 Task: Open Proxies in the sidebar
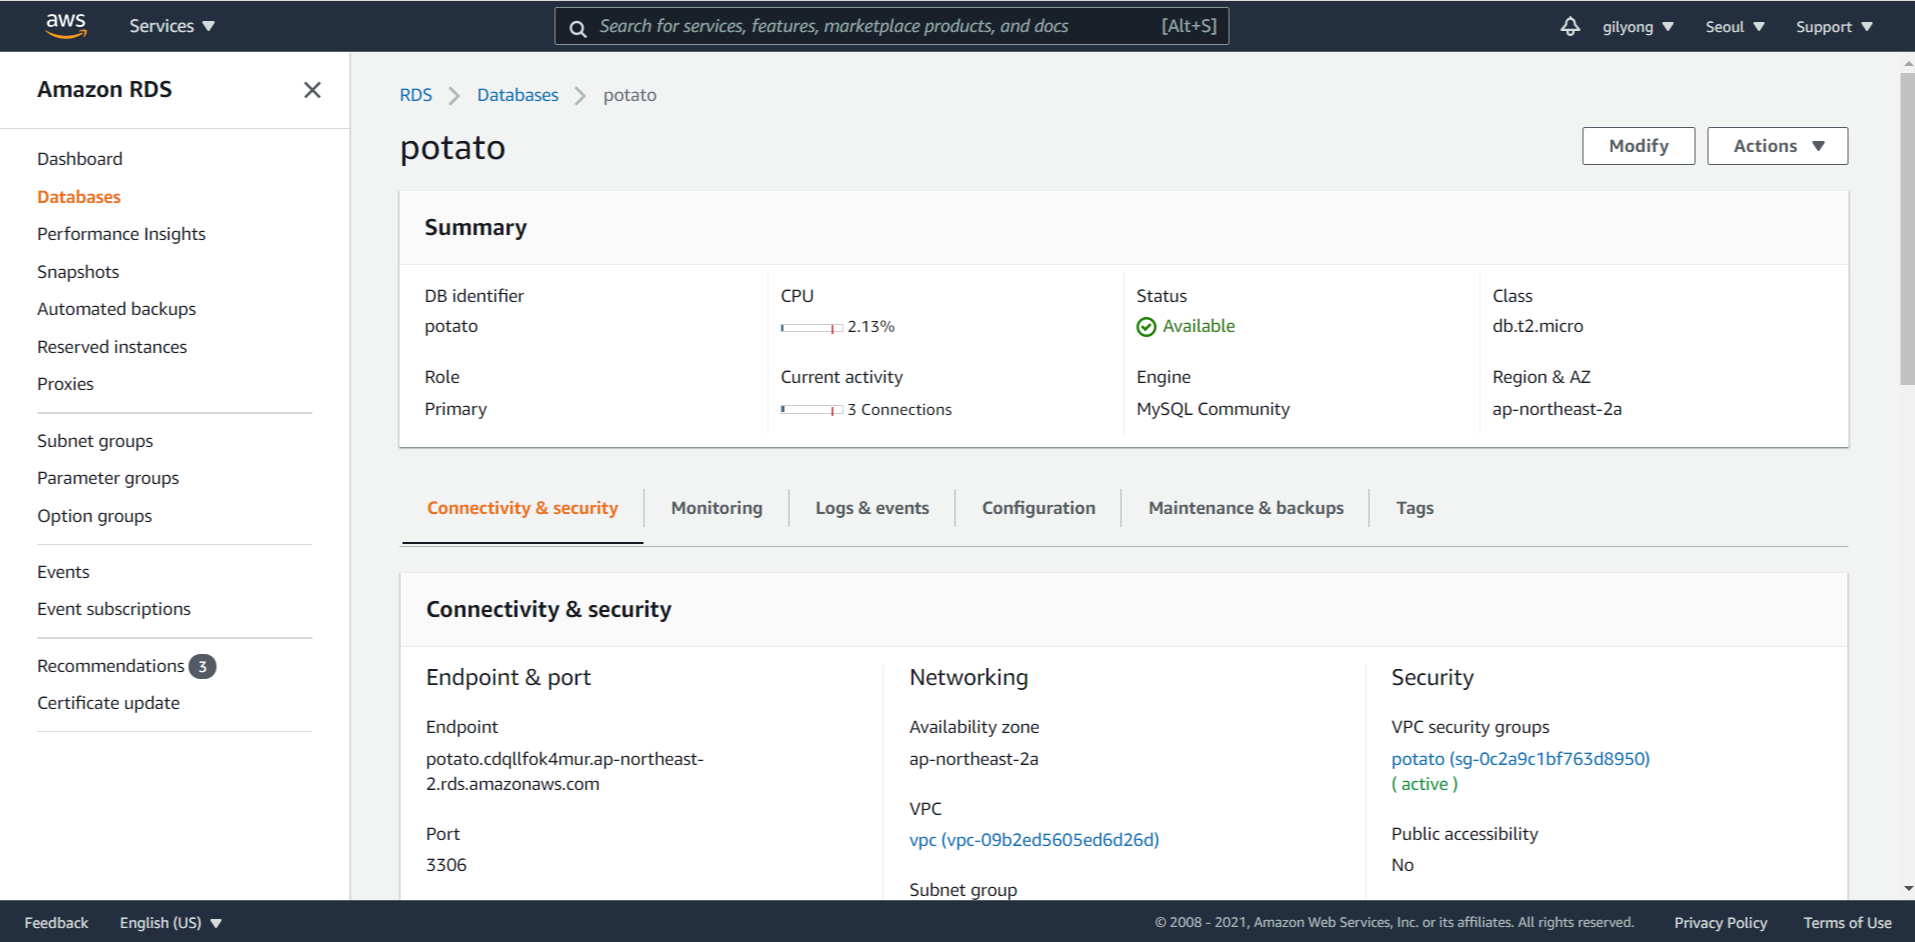(65, 384)
